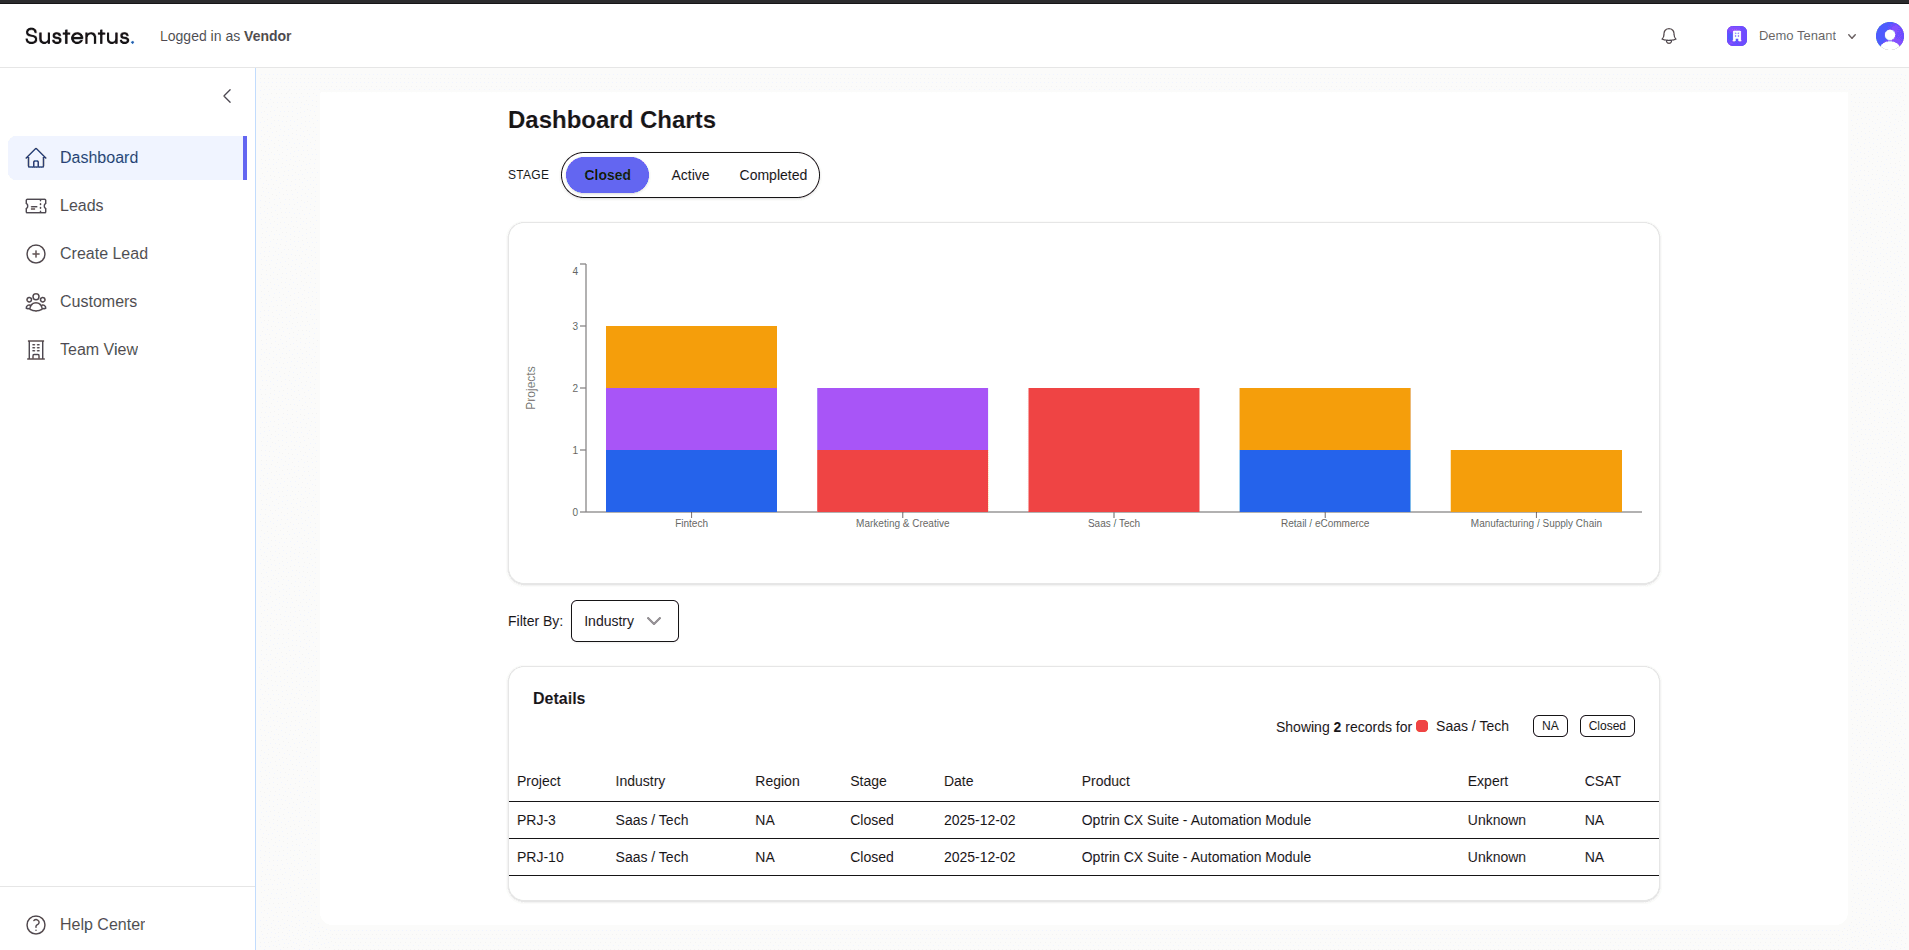Viewport: 1909px width, 950px height.
Task: Click the Retail / eCommerce axis label
Action: coord(1325,523)
